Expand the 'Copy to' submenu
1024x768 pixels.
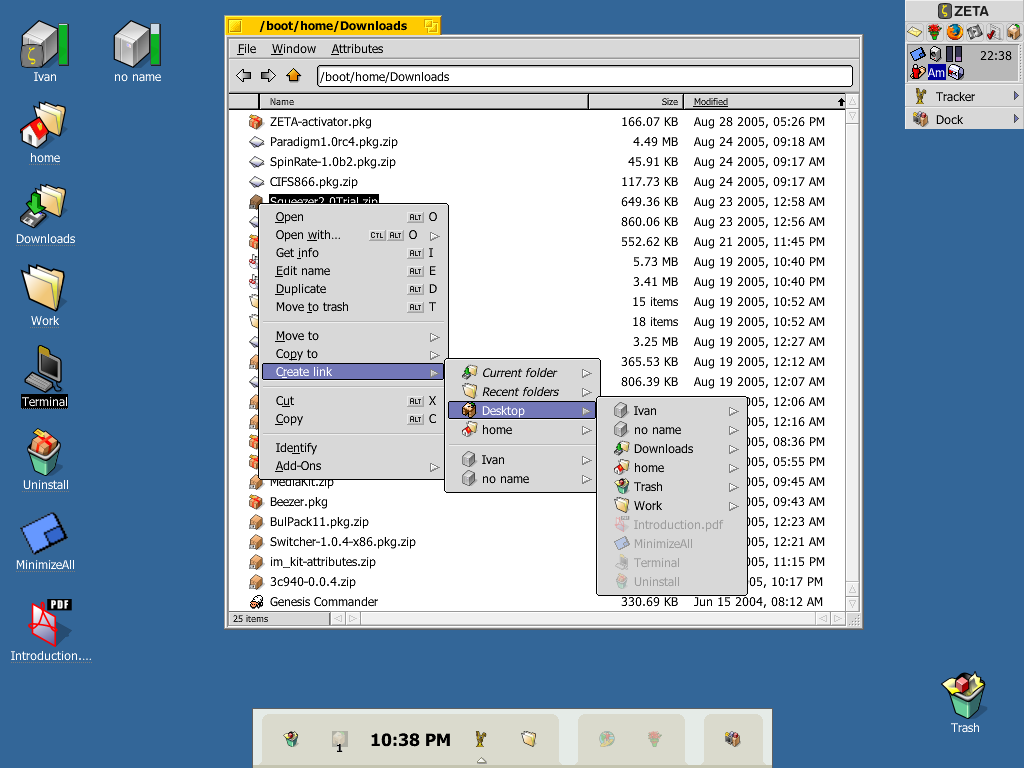pyautogui.click(x=435, y=355)
